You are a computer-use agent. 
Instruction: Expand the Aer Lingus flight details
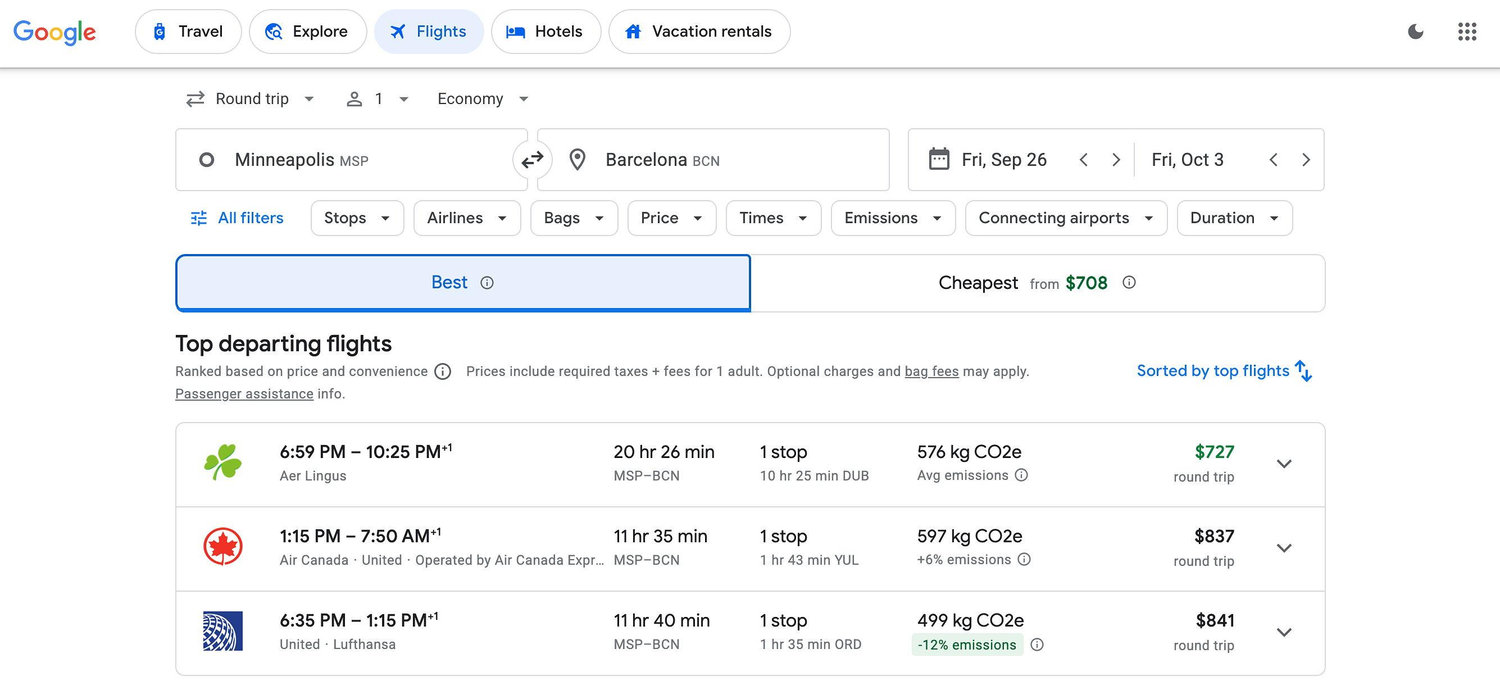point(1284,464)
